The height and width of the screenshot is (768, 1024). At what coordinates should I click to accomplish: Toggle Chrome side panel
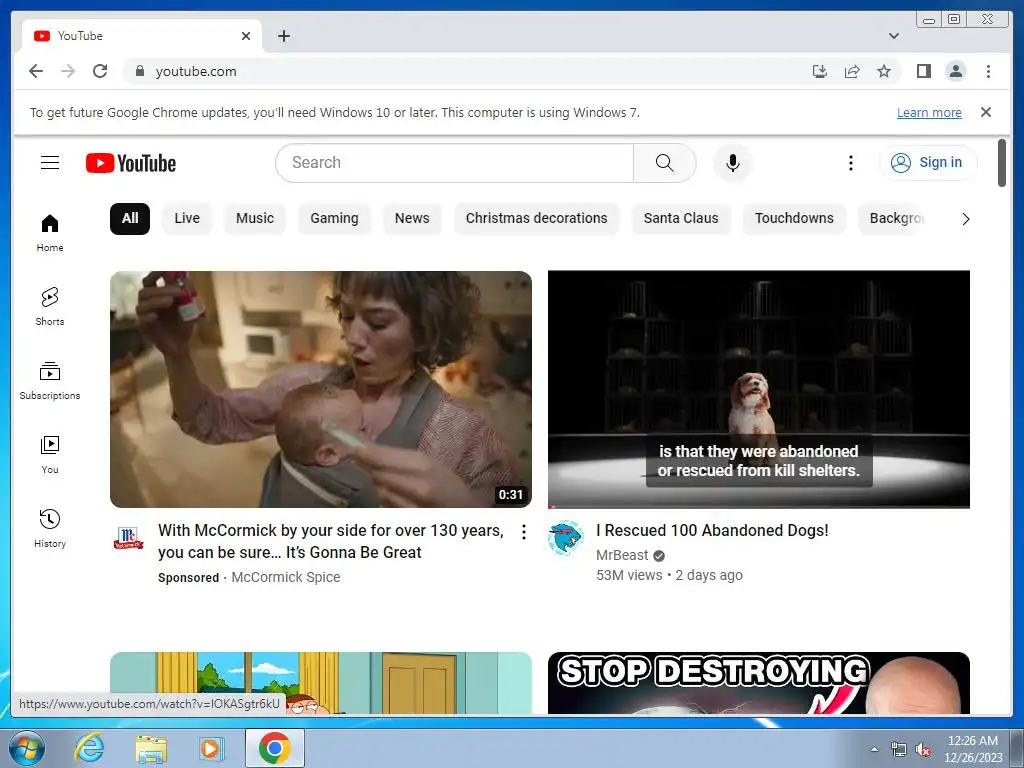pos(923,71)
